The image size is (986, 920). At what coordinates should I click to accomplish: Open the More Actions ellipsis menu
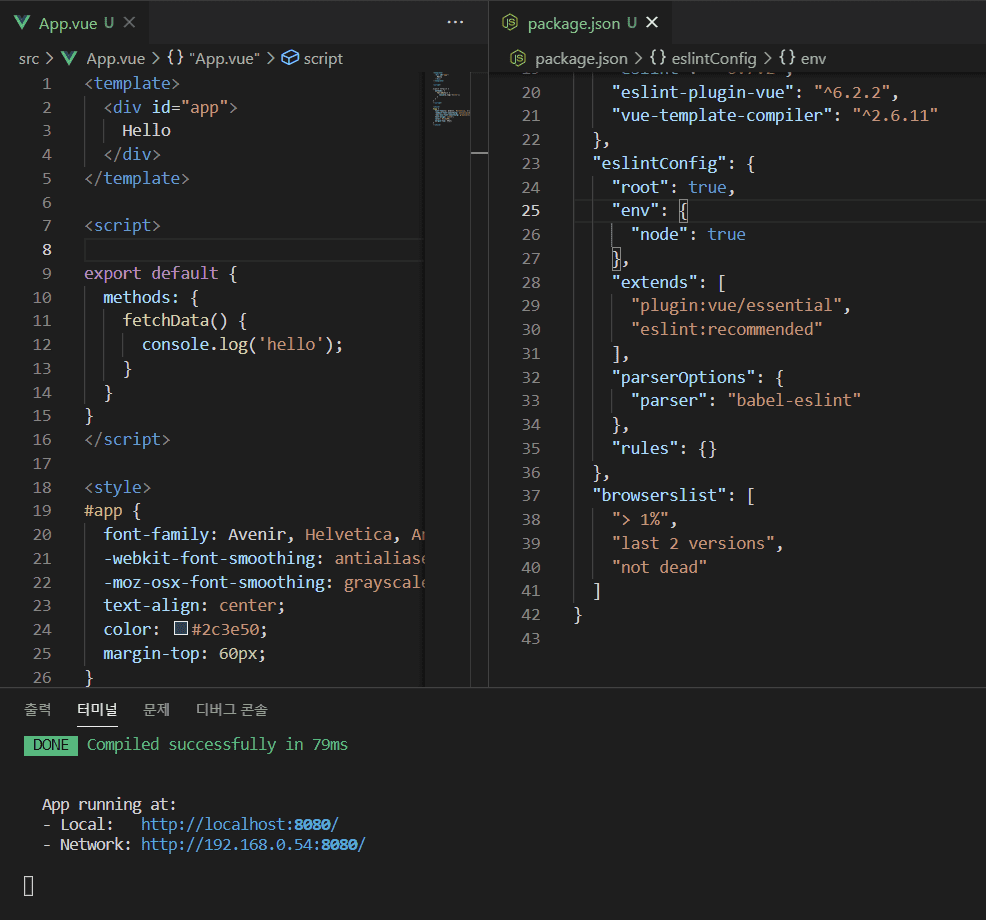[x=455, y=22]
